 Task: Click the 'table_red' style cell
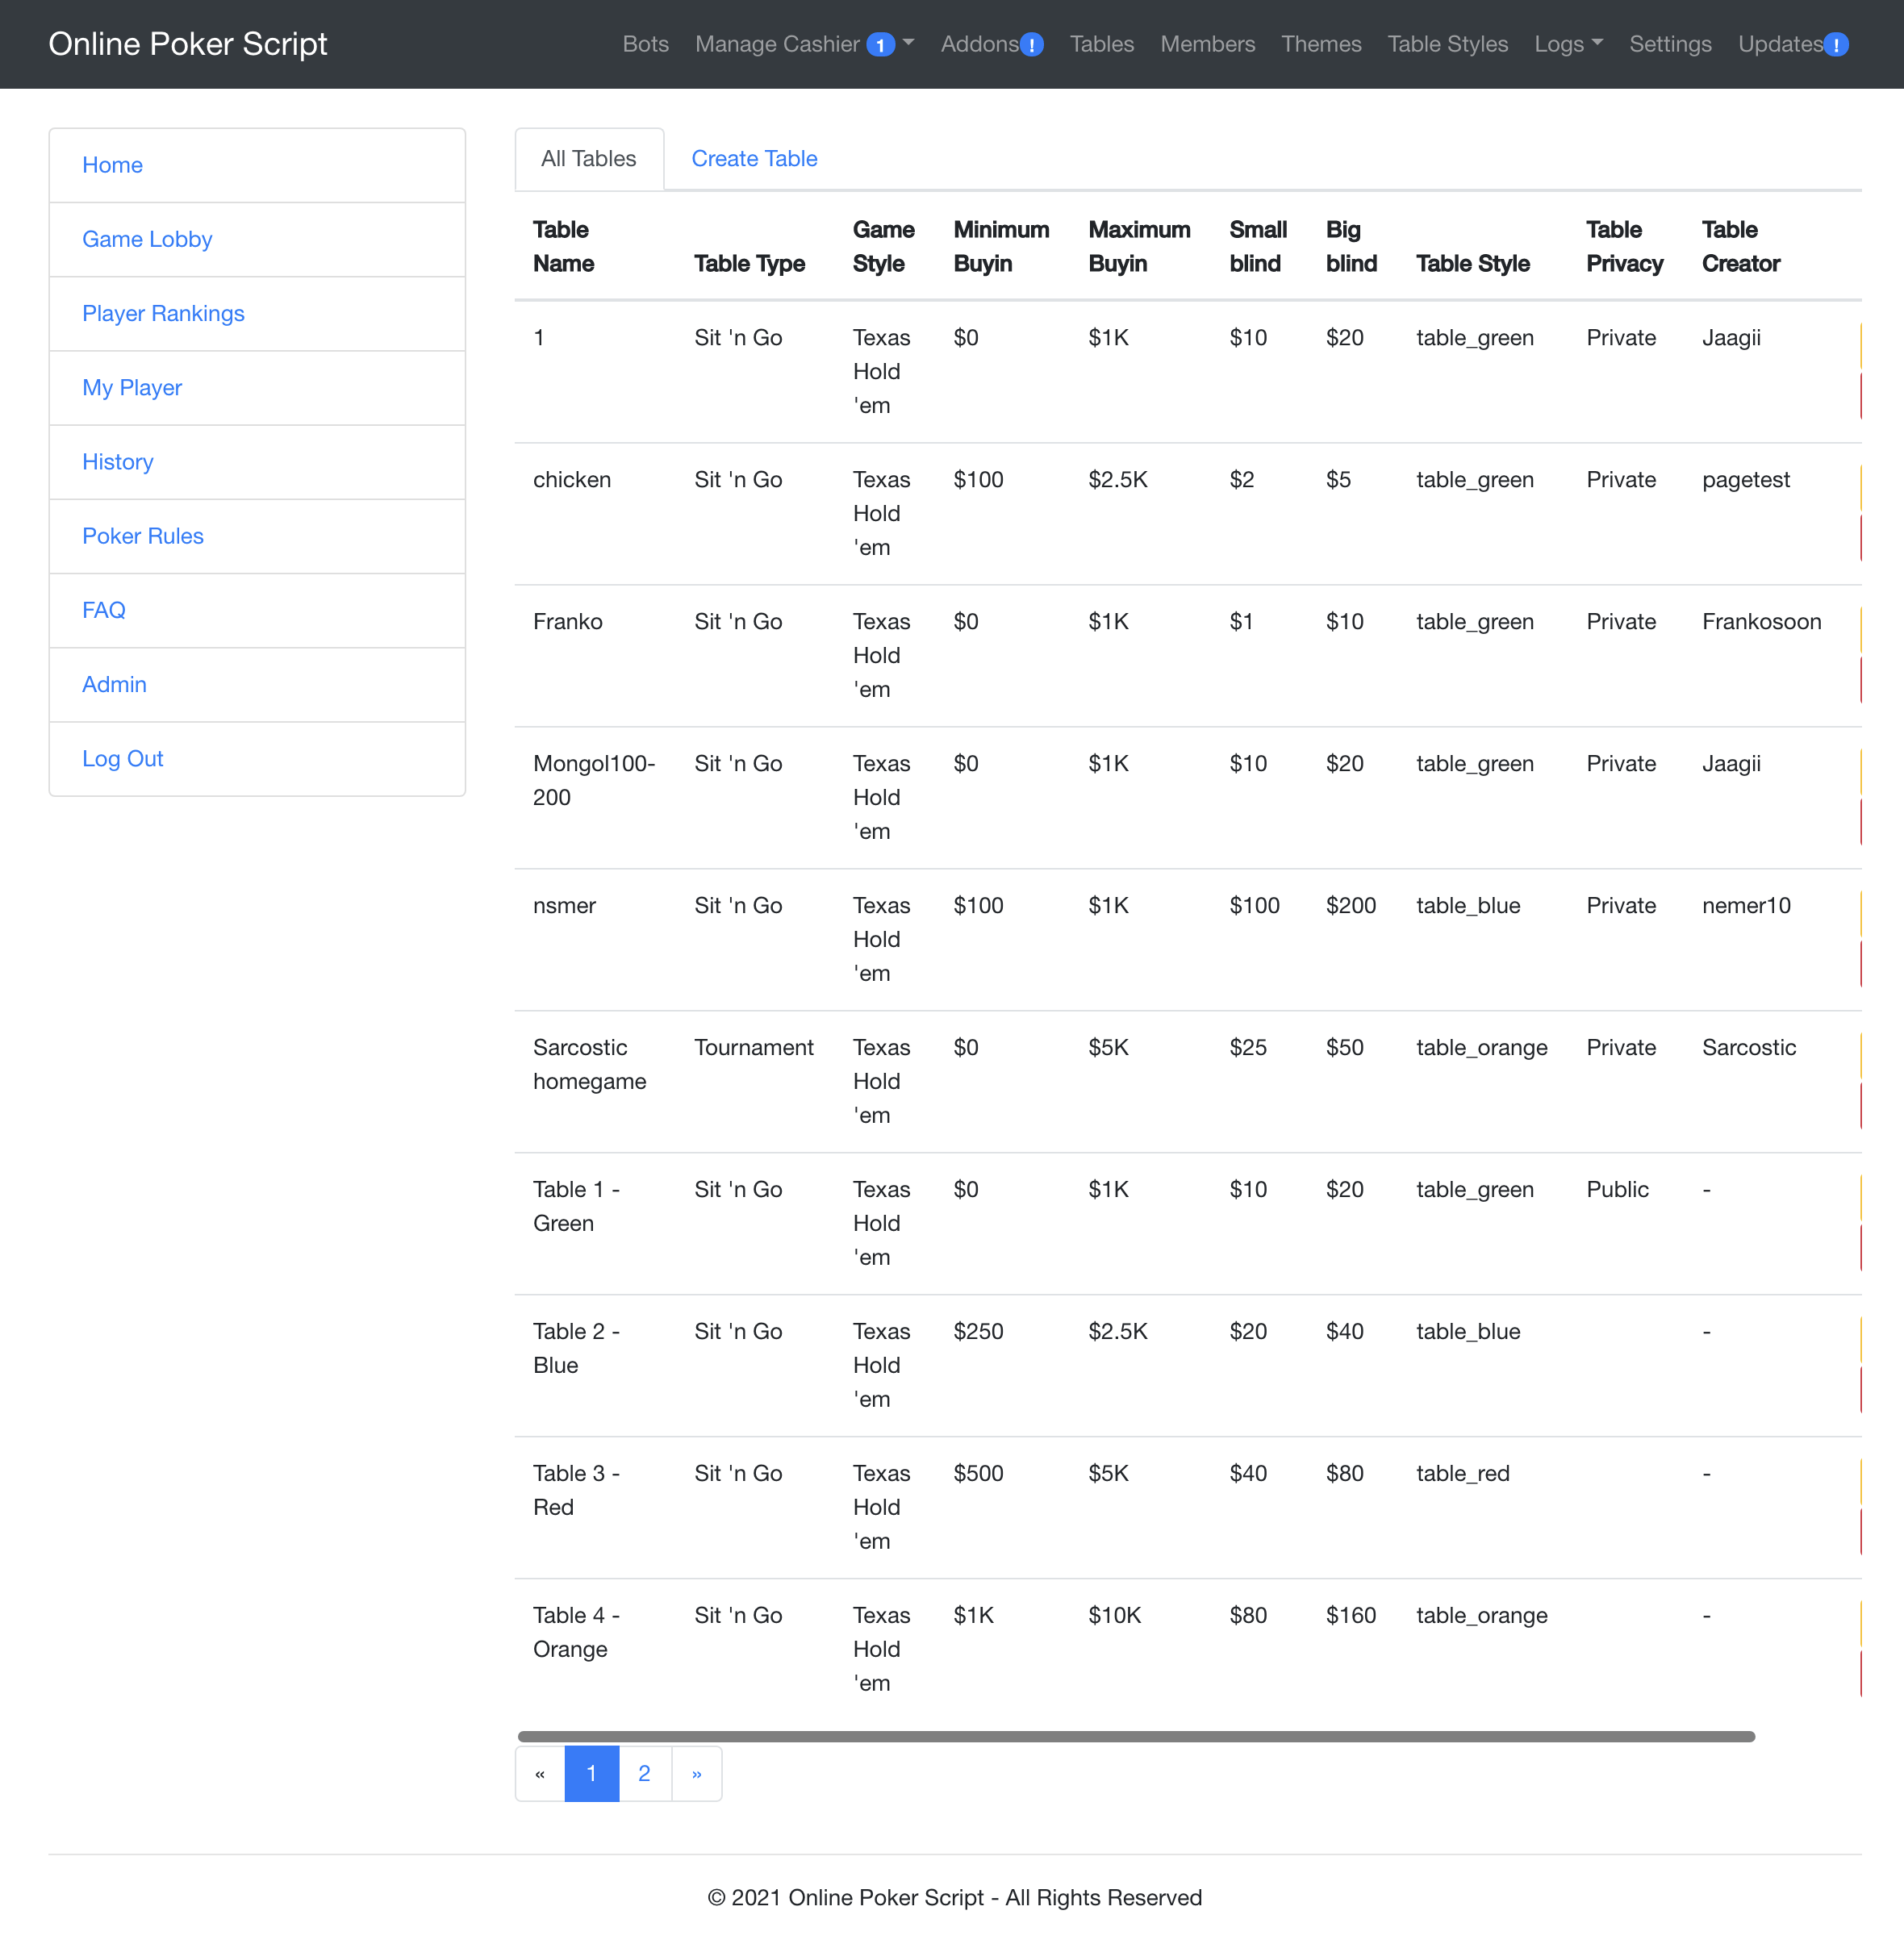pos(1462,1473)
